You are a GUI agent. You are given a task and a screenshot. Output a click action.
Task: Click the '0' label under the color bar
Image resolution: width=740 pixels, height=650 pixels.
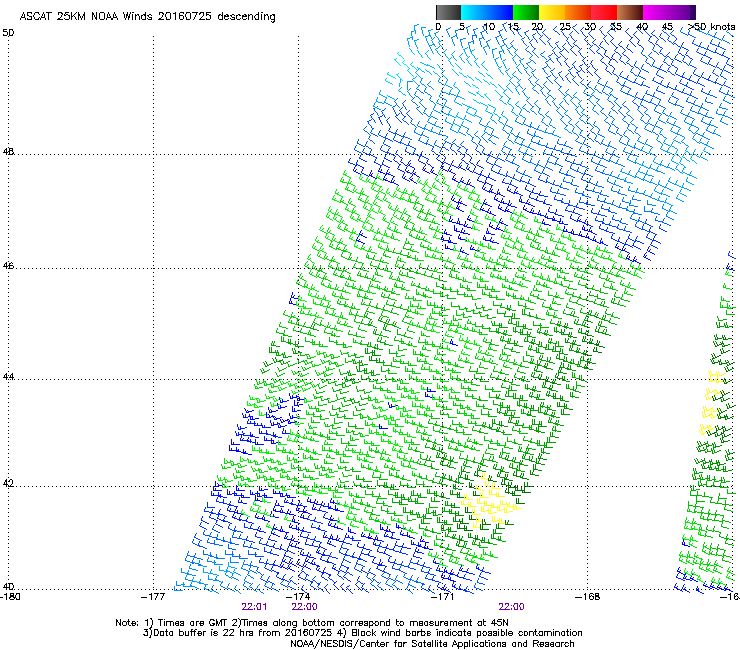coord(438,27)
